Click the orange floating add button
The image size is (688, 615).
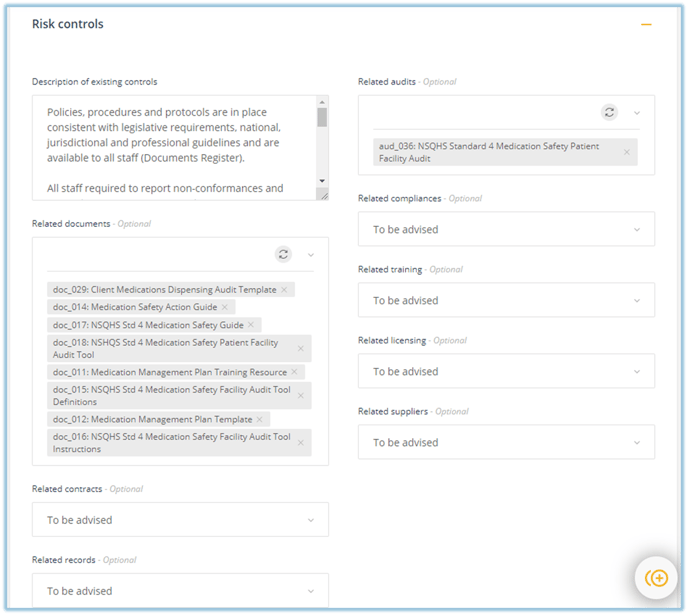click(656, 578)
